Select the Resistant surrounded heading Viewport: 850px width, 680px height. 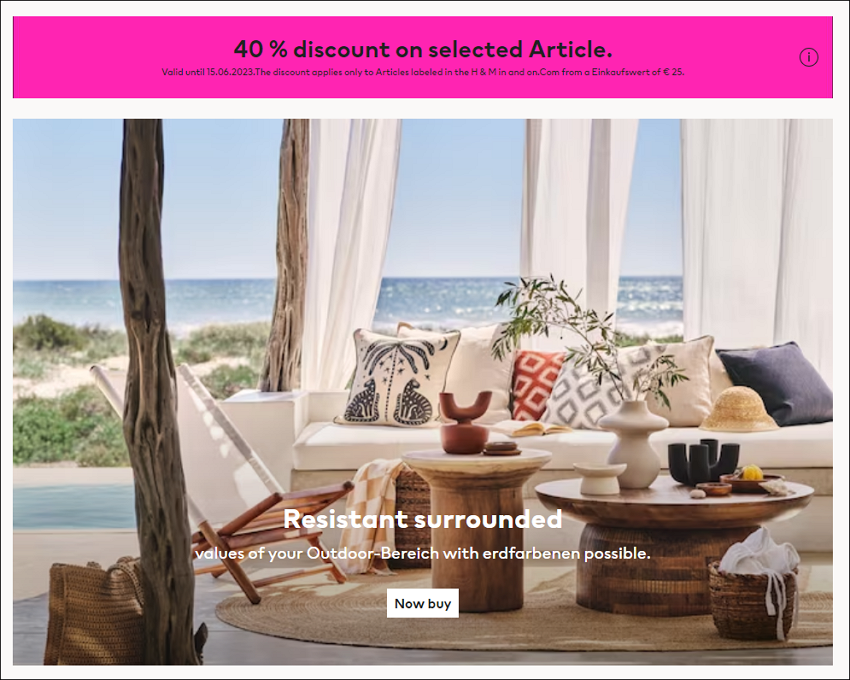[x=423, y=519]
